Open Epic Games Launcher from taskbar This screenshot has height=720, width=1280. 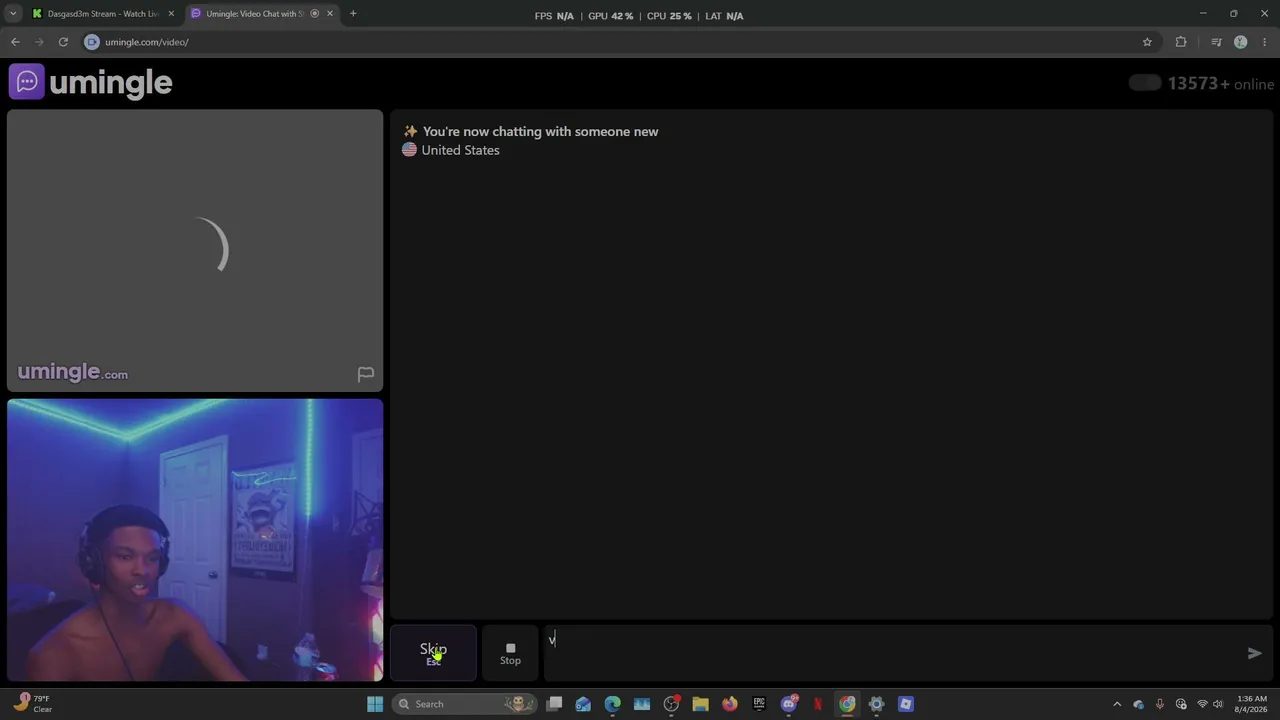click(x=759, y=704)
